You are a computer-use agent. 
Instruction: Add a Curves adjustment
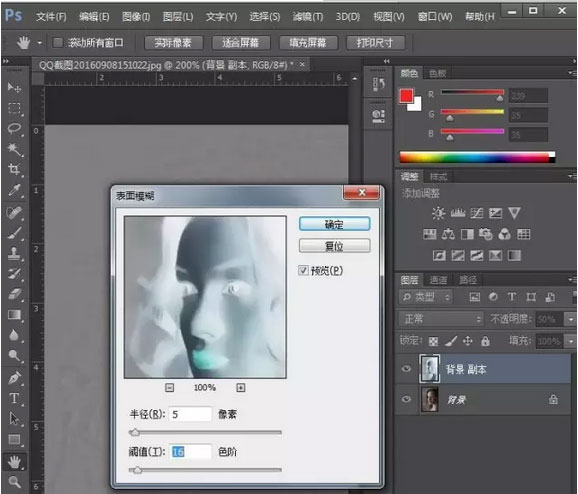477,213
